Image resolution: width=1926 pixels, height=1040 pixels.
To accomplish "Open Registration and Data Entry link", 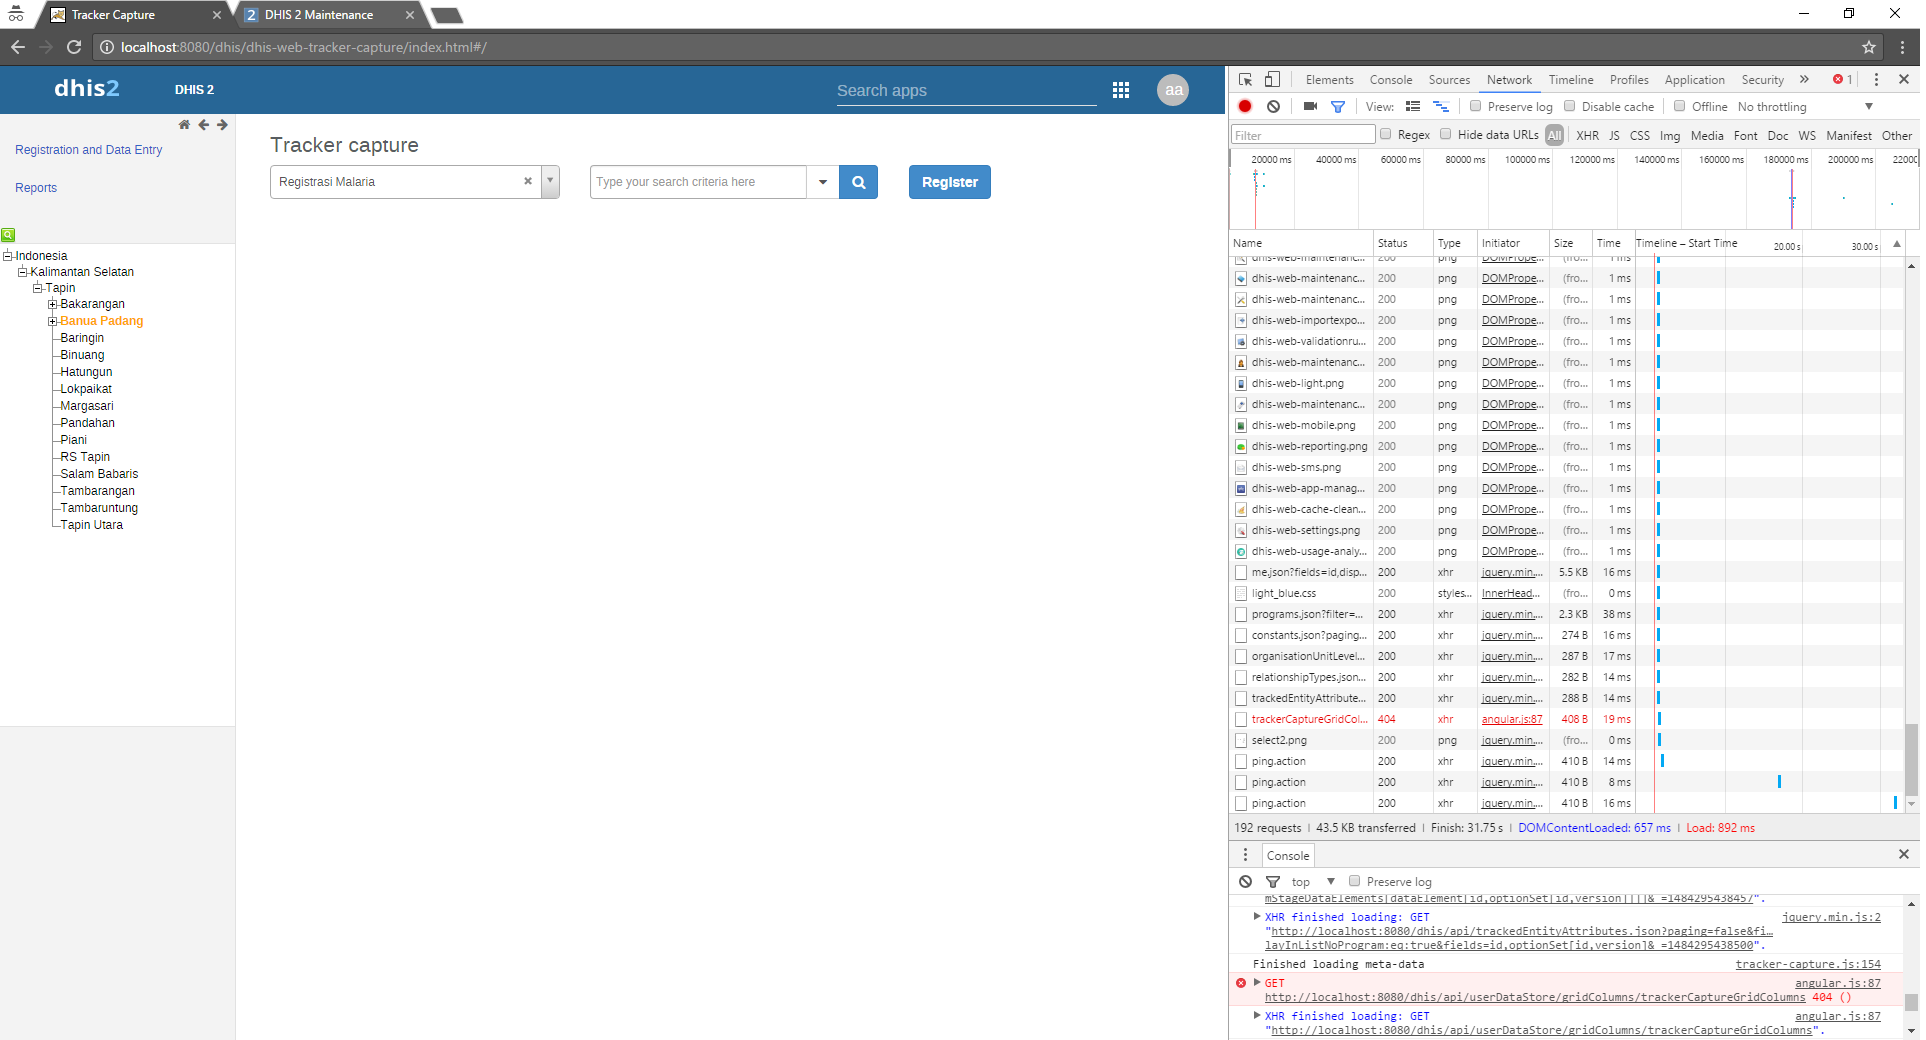I will pos(88,150).
